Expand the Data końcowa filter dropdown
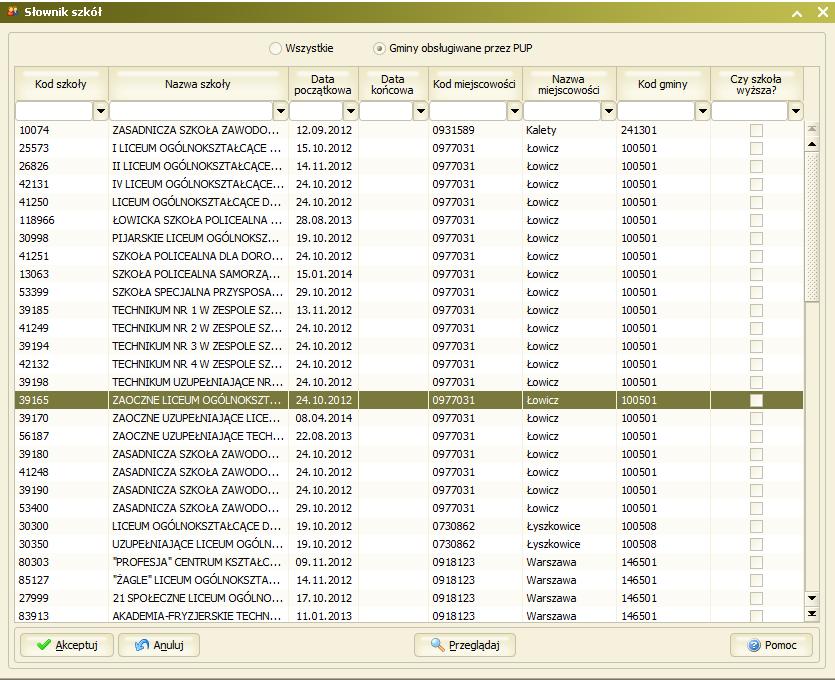Viewport: 835px width, 680px height. (x=421, y=111)
